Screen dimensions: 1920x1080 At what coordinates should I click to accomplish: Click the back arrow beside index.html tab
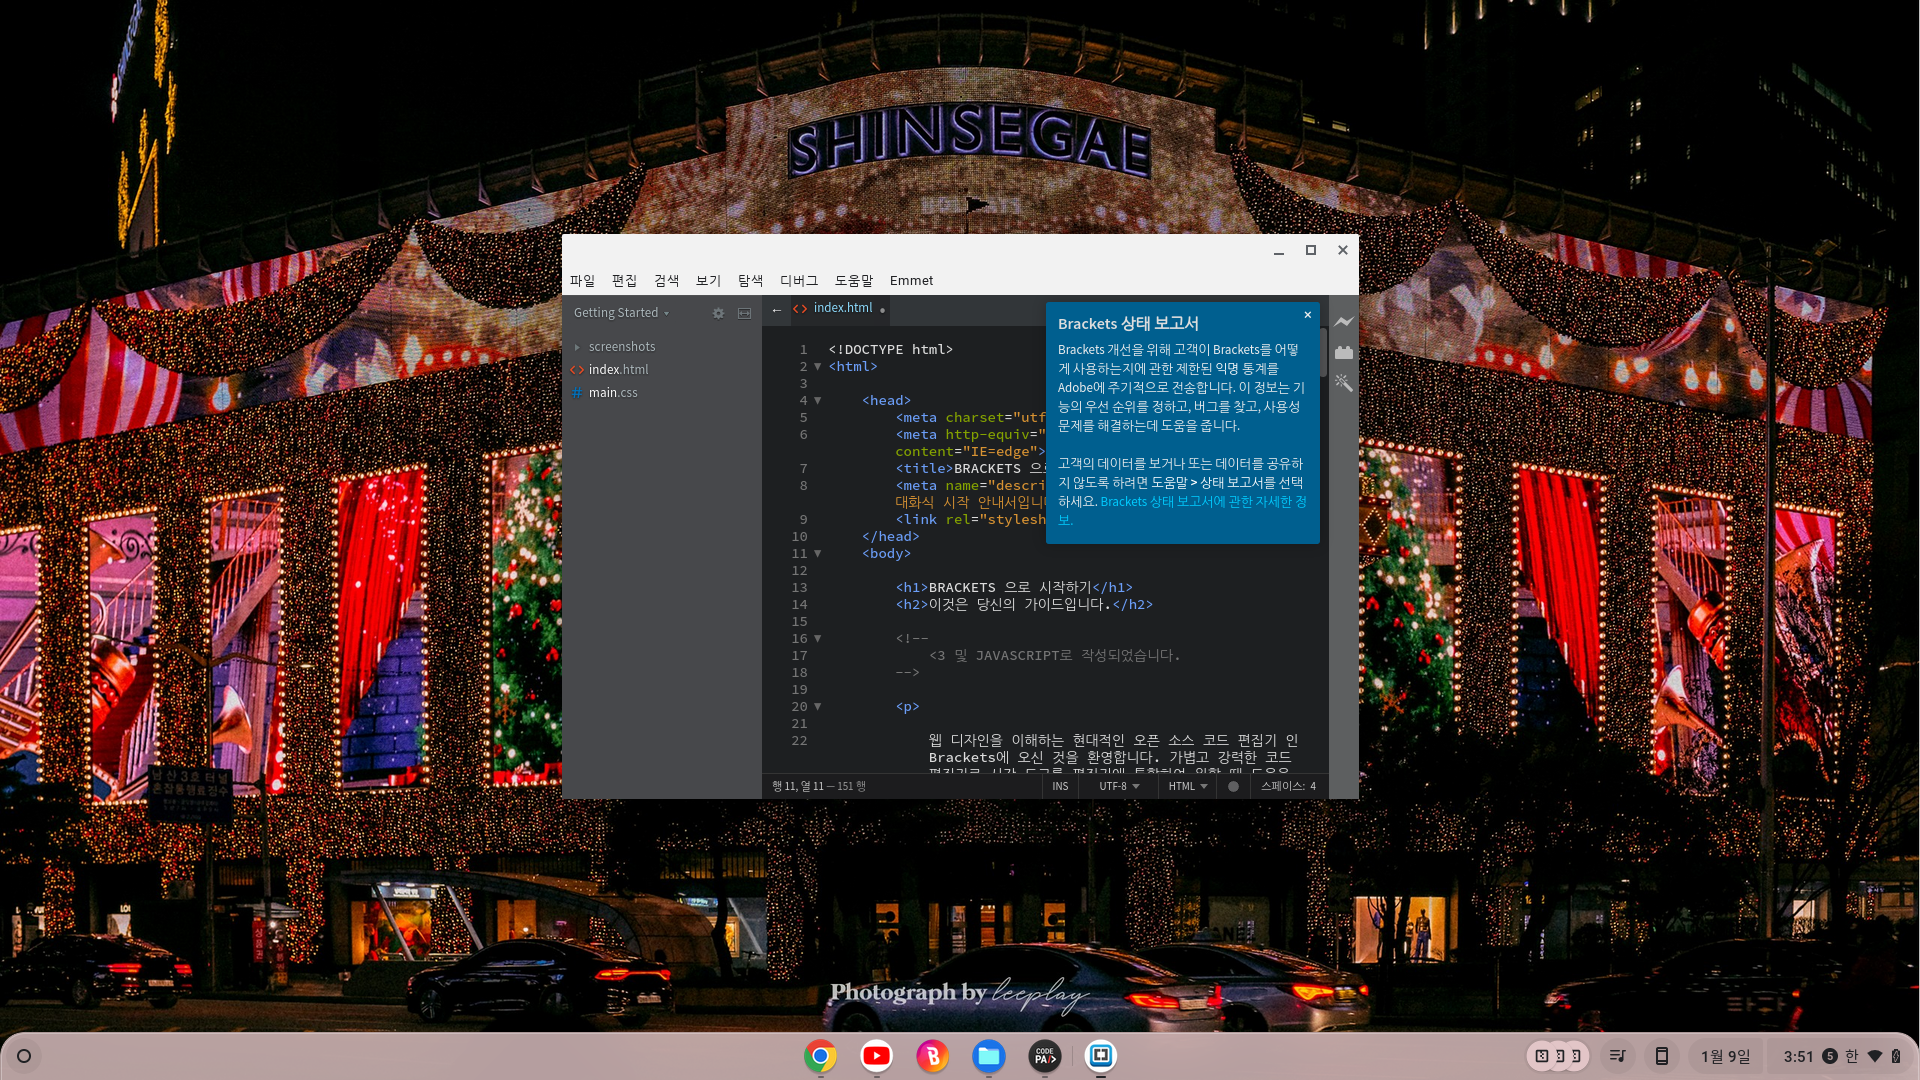(777, 309)
